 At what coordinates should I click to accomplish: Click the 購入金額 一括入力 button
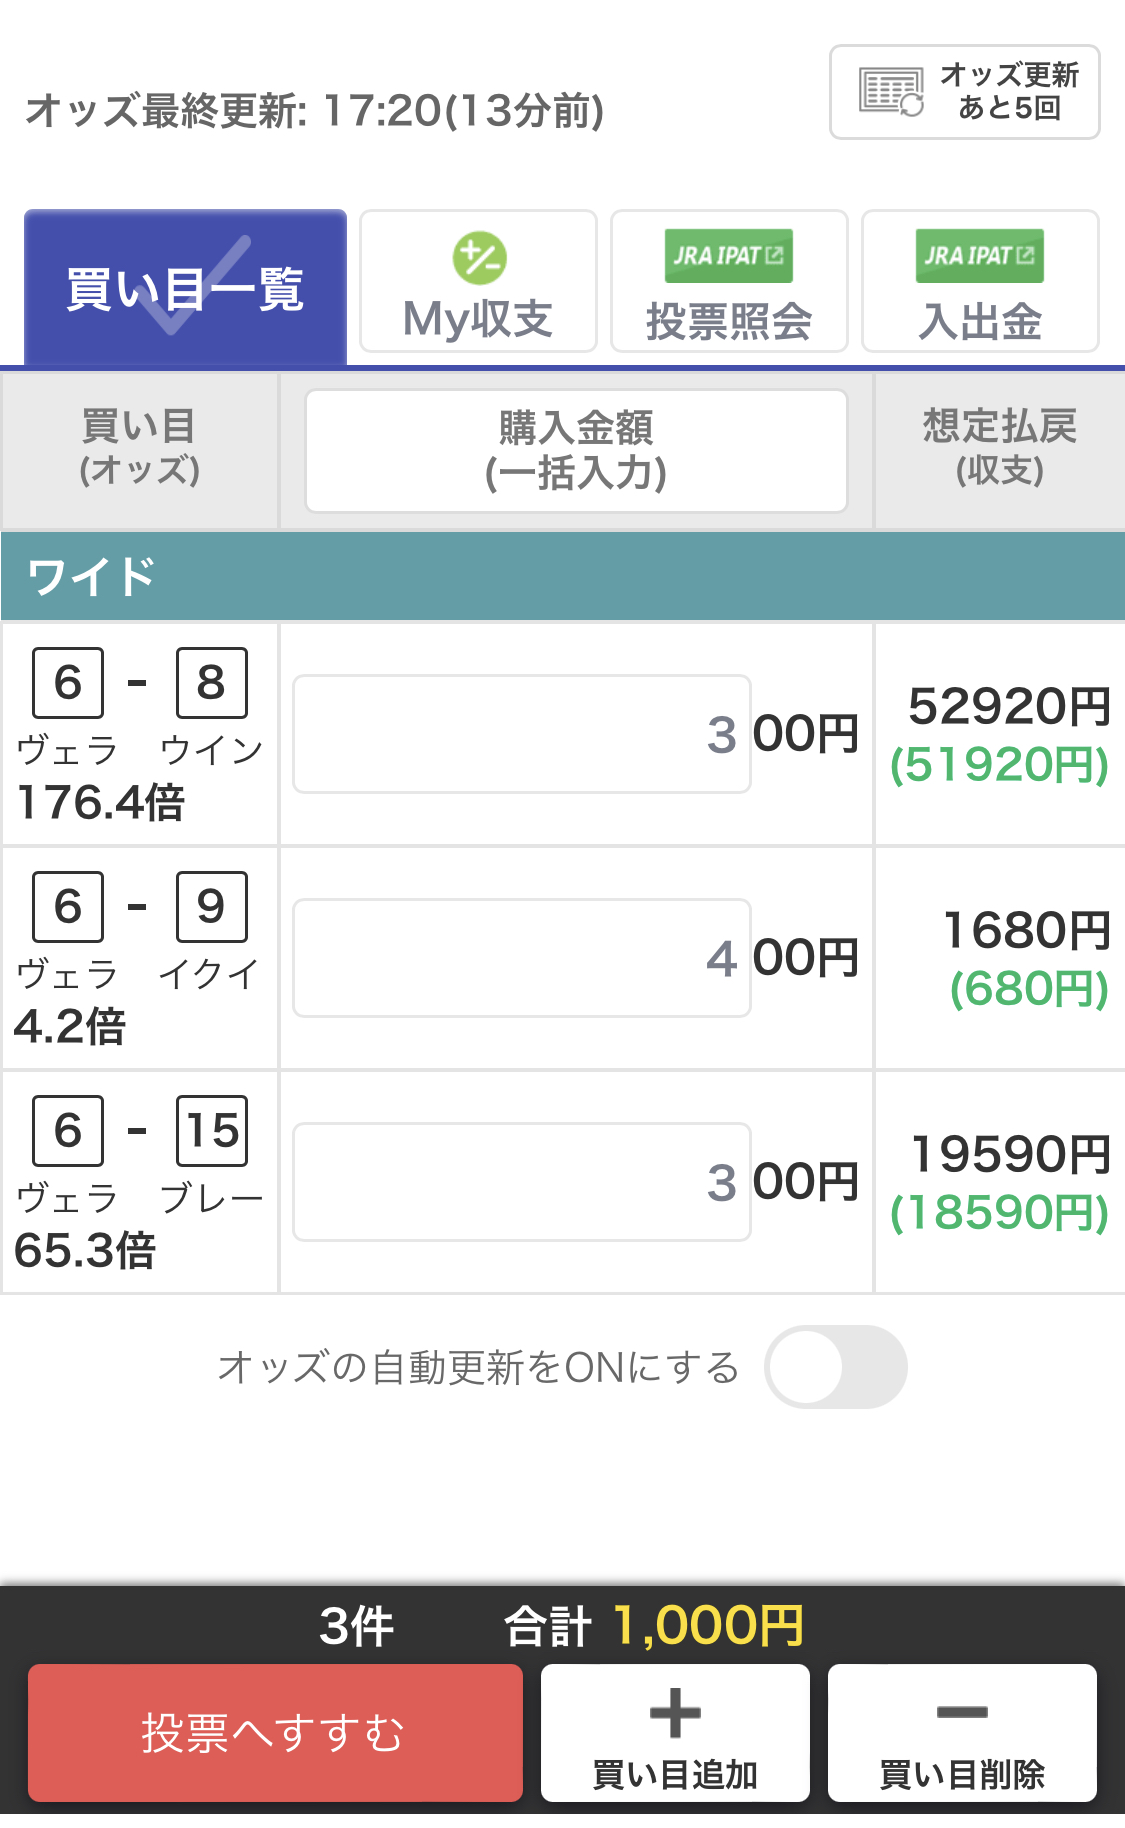click(x=576, y=451)
